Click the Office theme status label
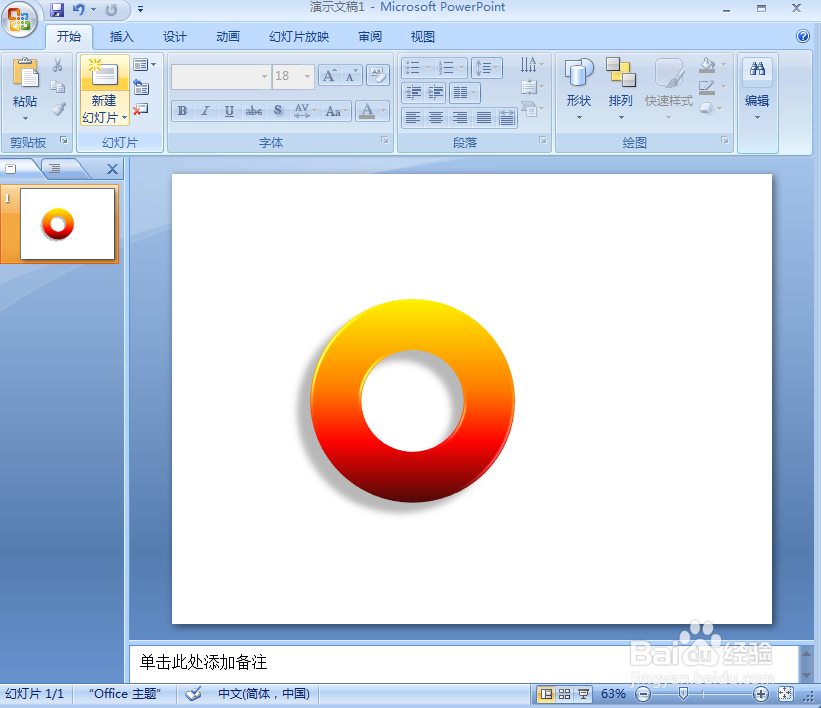This screenshot has height=708, width=821. click(125, 694)
